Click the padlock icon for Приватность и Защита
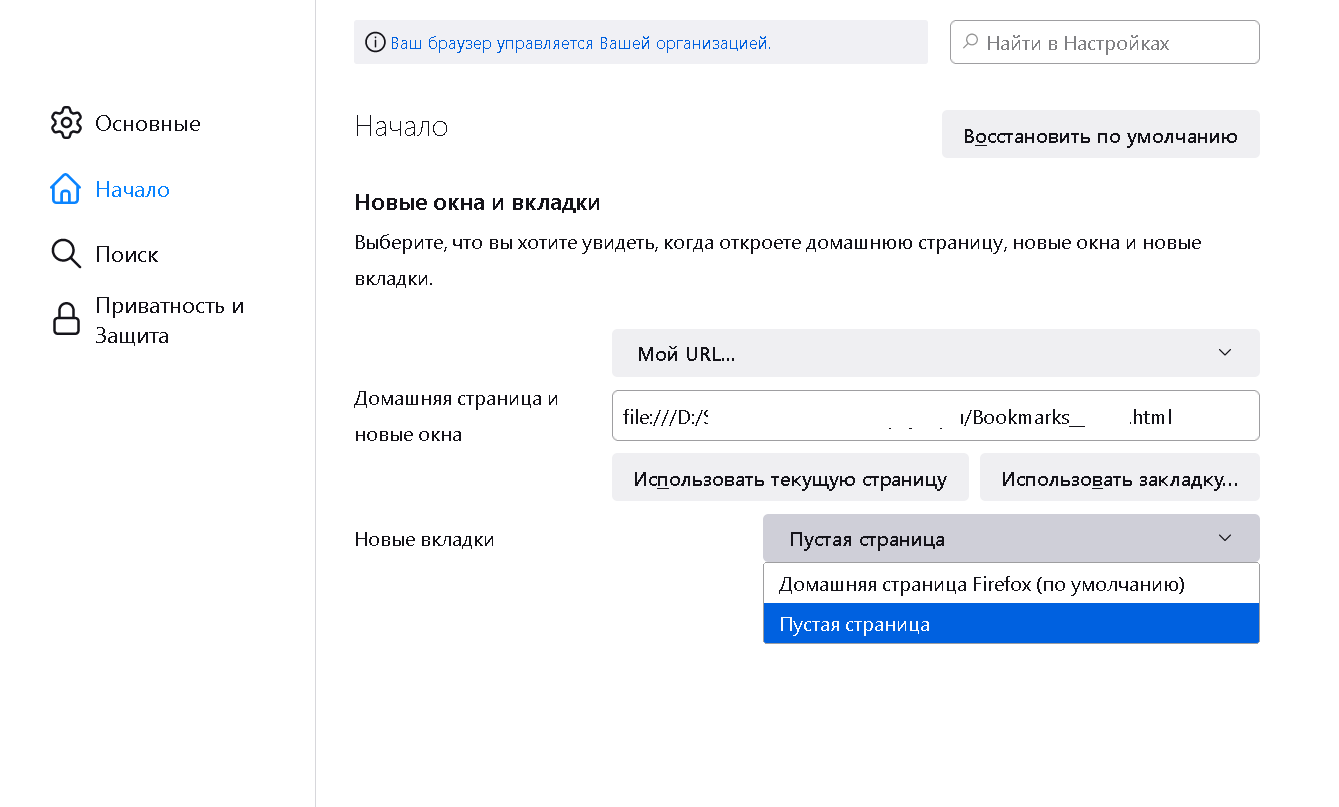 point(66,320)
